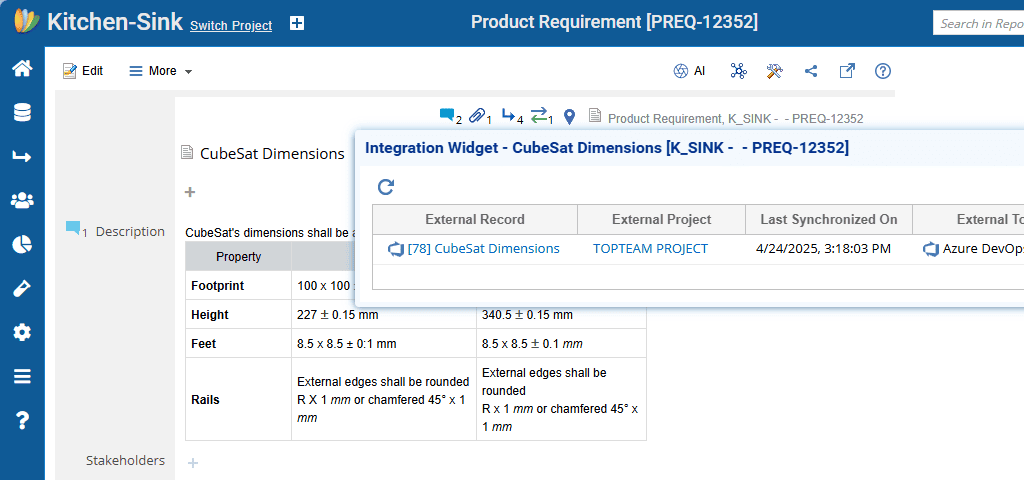Click the Switch Project link
Screen dimensions: 1024x480
point(231,26)
